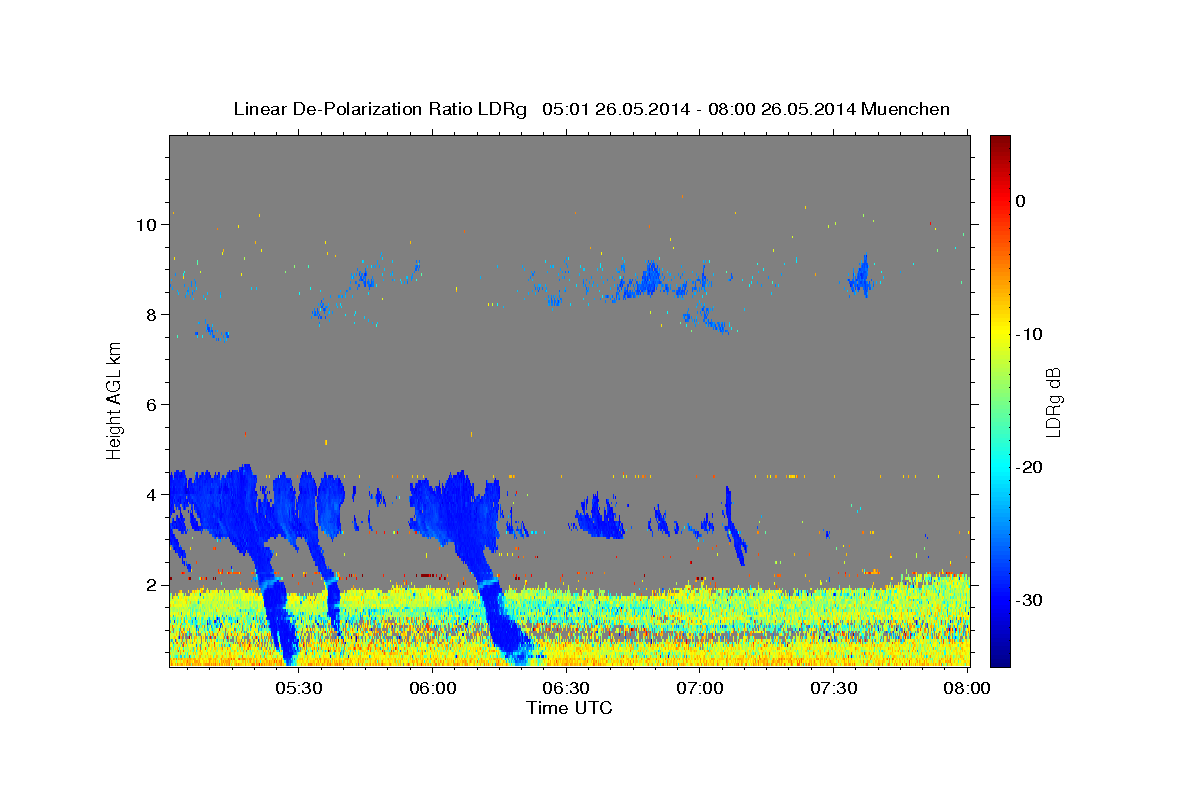Image resolution: width=1200 pixels, height=800 pixels.
Task: Select the 06:00 time tick label
Action: pyautogui.click(x=433, y=689)
